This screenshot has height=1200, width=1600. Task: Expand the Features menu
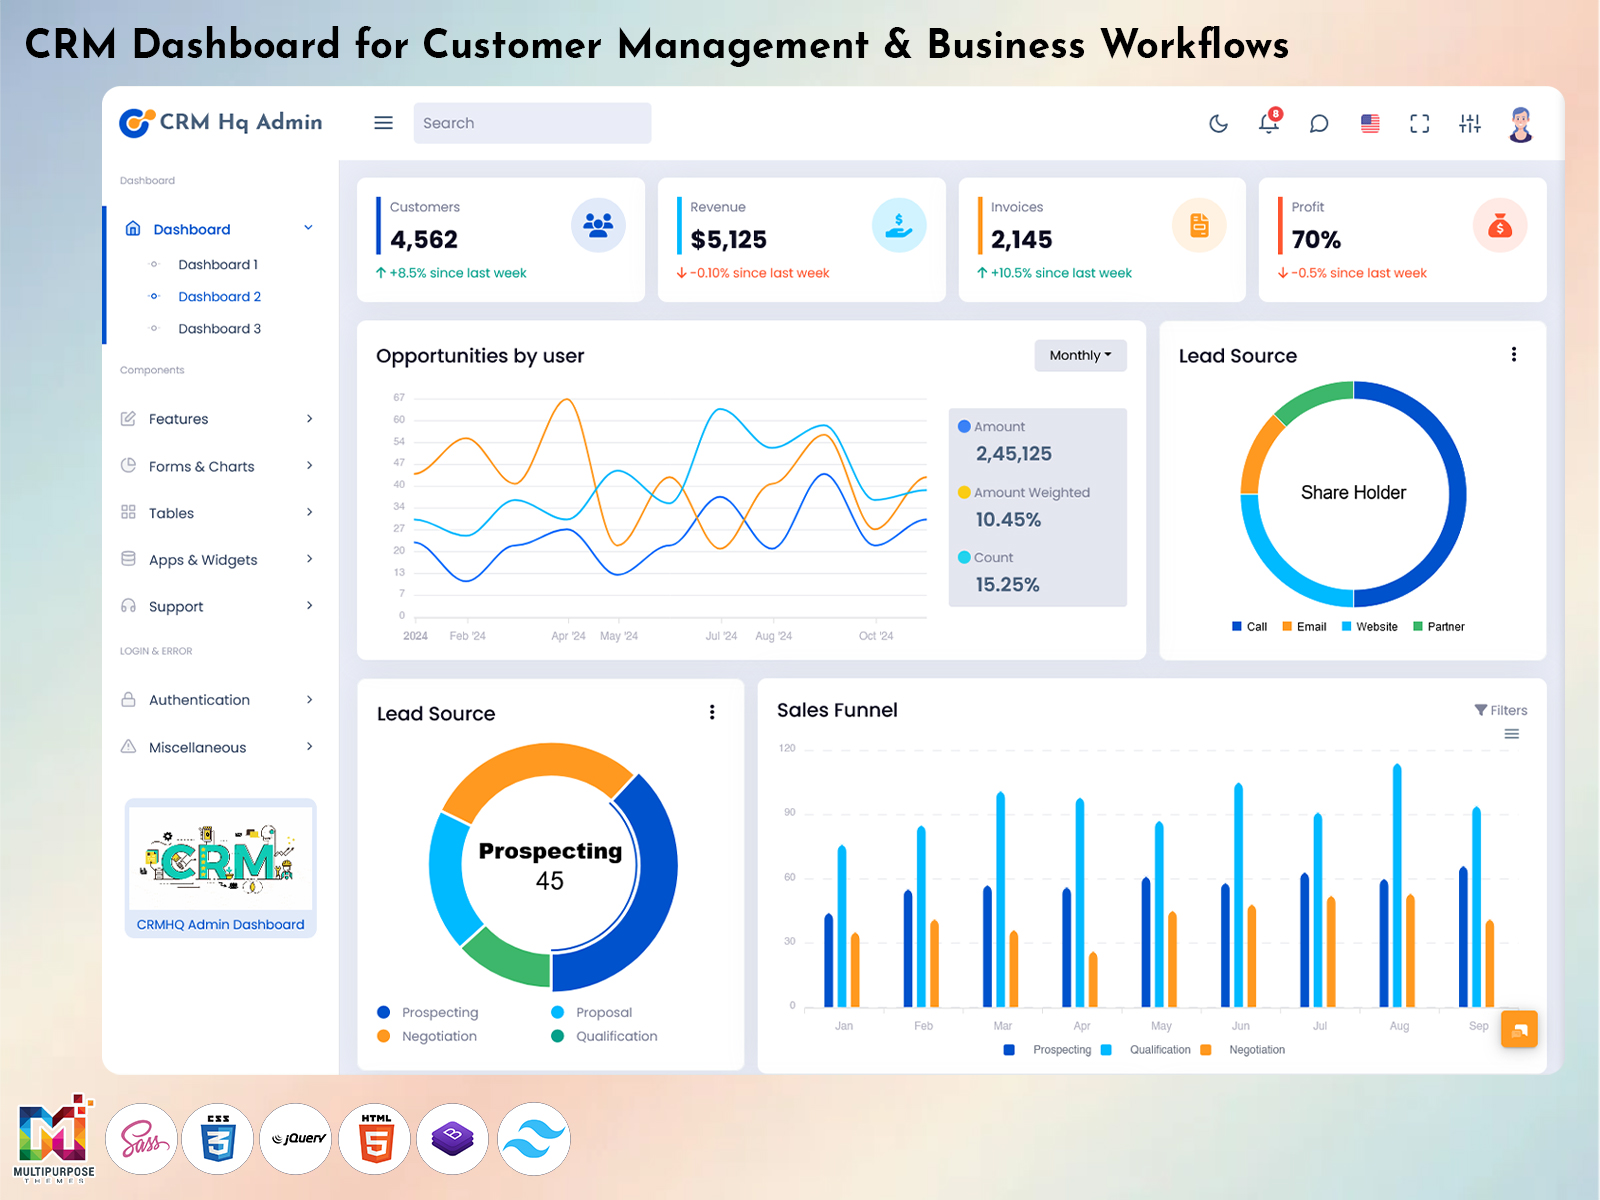[x=218, y=419]
